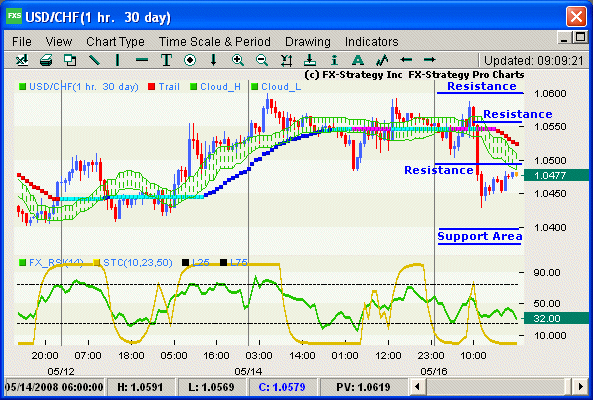Click the circled dot marker tool
The image size is (593, 400).
point(190,60)
